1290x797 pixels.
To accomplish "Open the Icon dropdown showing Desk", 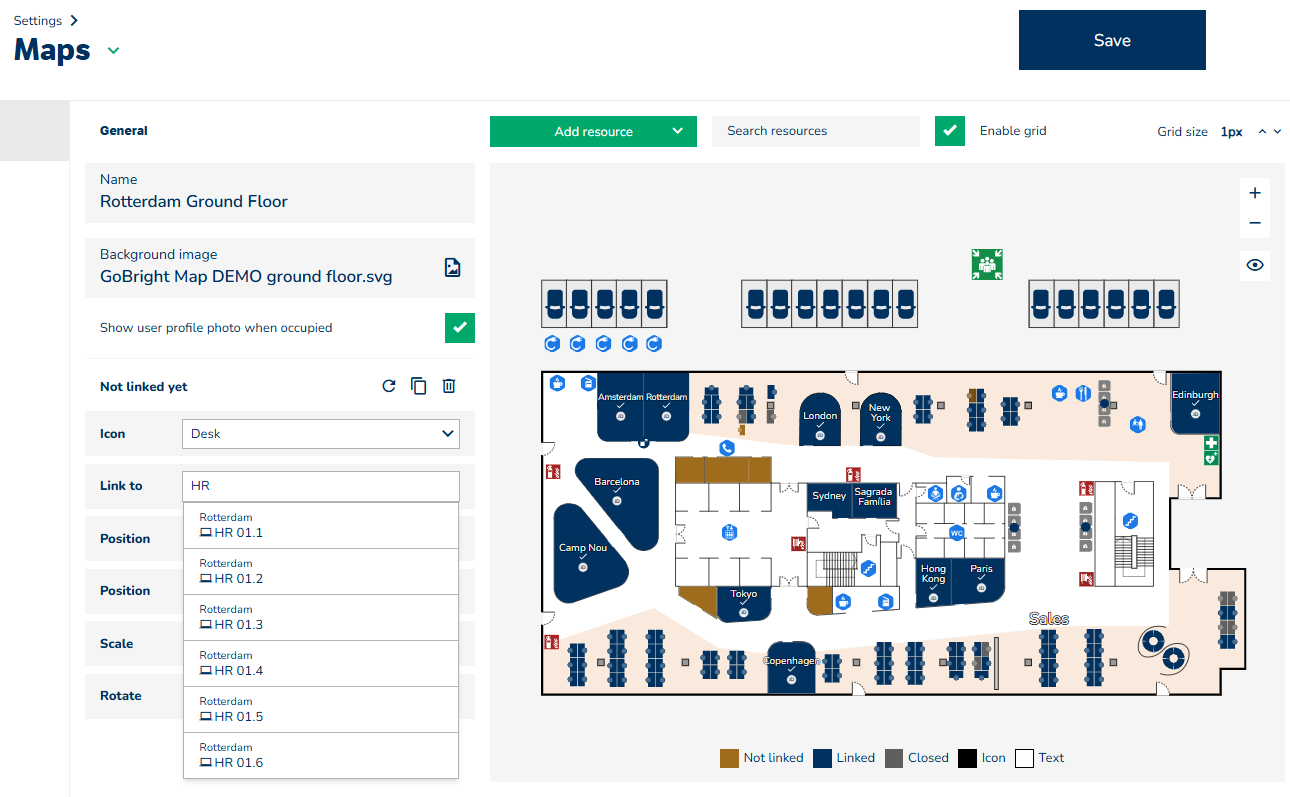I will (320, 434).
